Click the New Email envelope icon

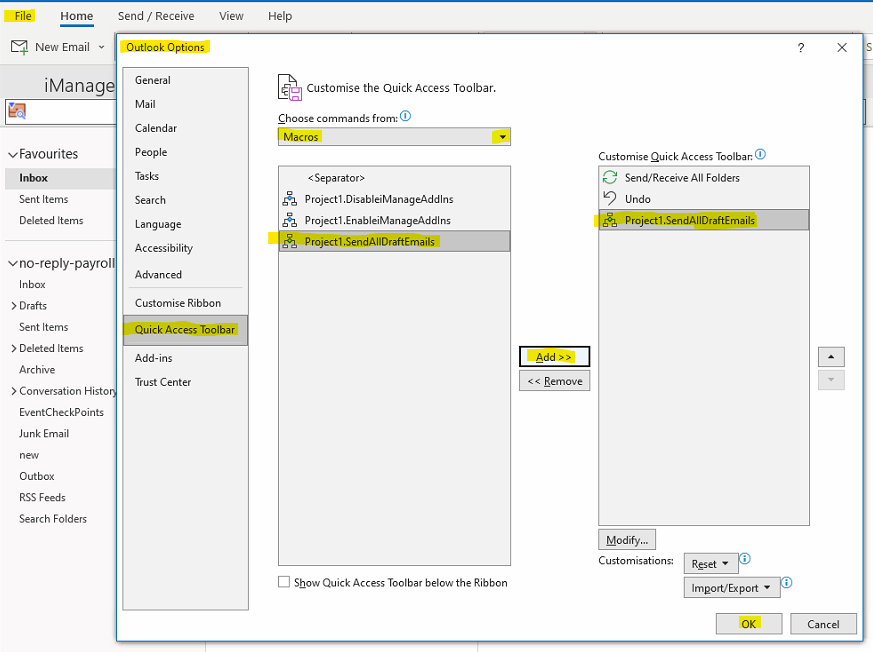(x=19, y=47)
